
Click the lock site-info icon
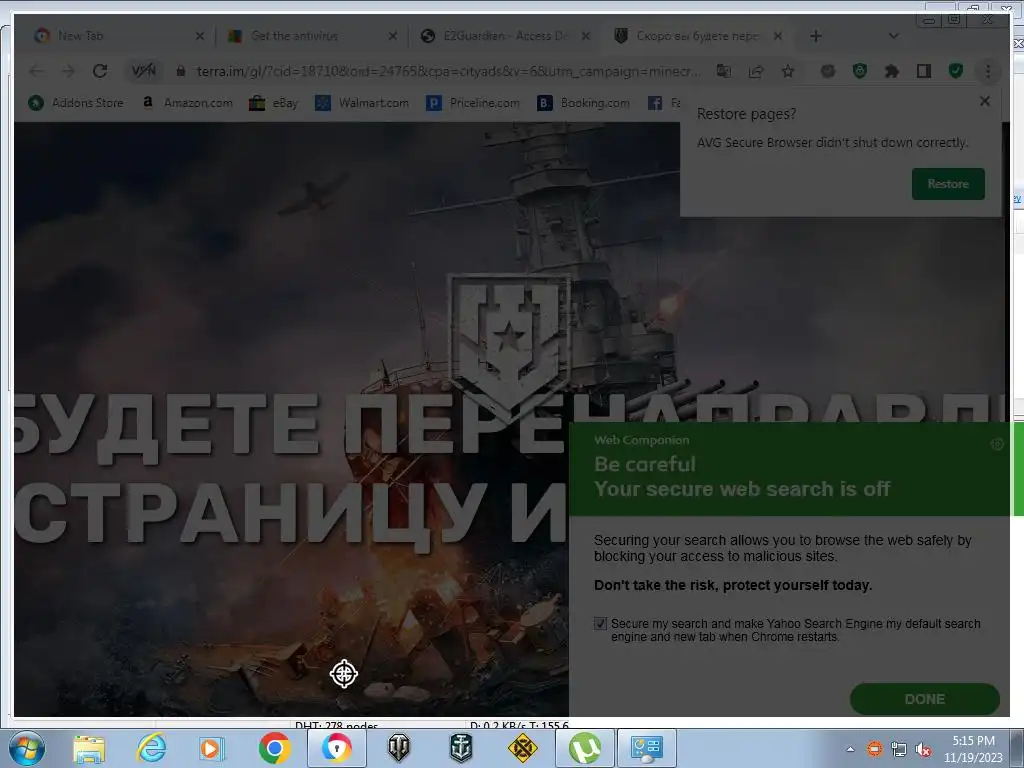[181, 71]
